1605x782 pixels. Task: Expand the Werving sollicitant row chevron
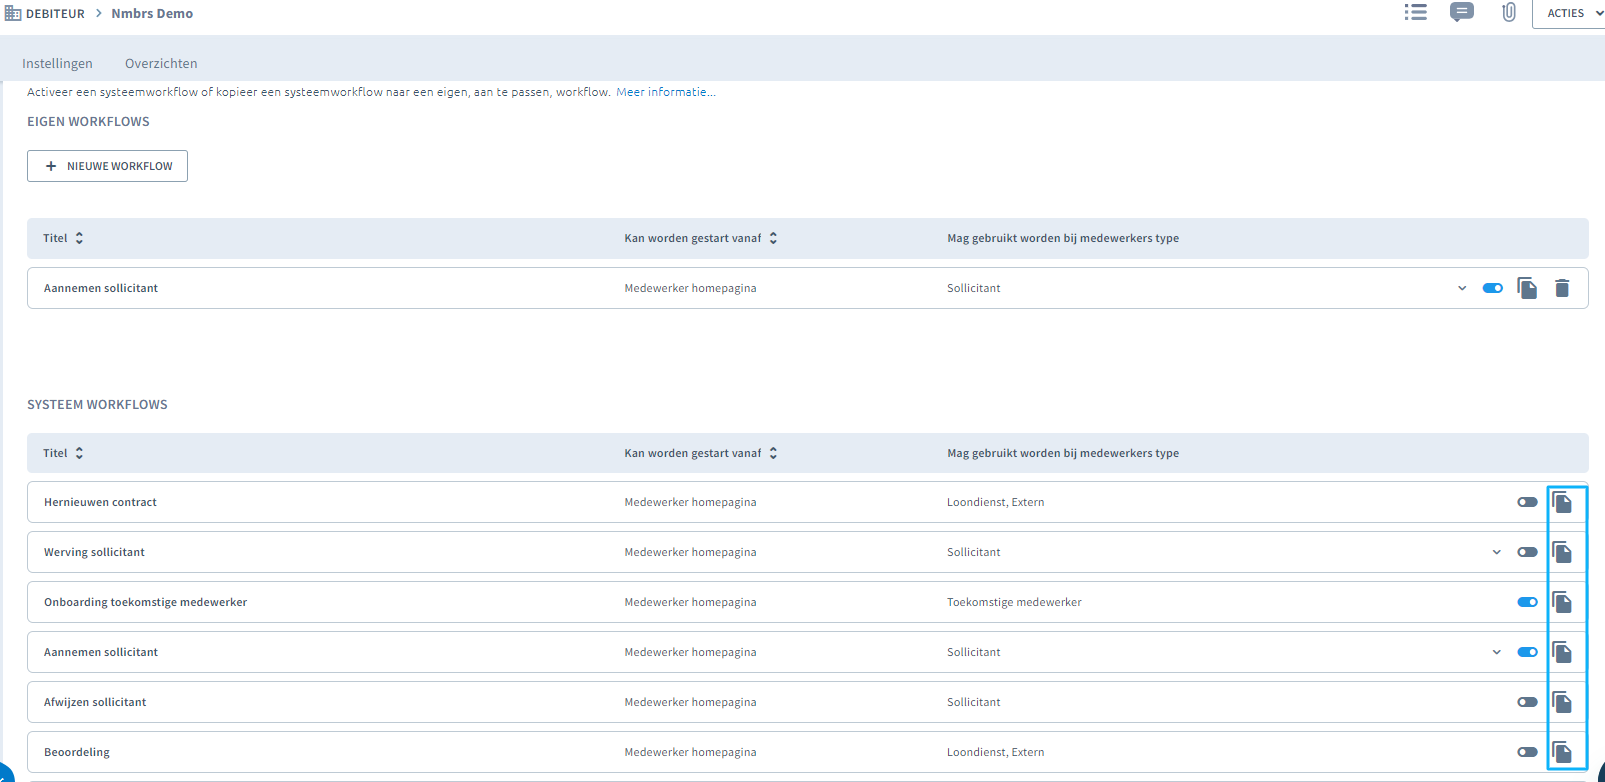coord(1497,552)
